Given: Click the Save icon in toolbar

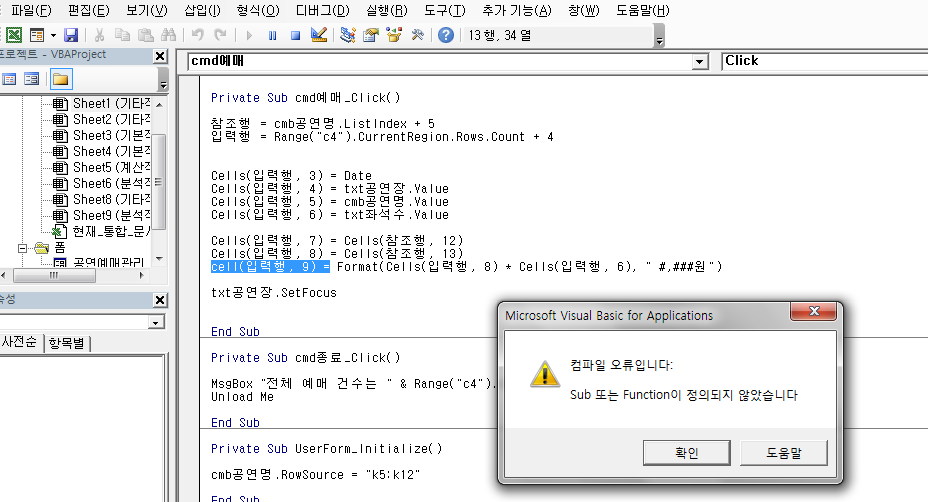Looking at the screenshot, I should pos(71,35).
